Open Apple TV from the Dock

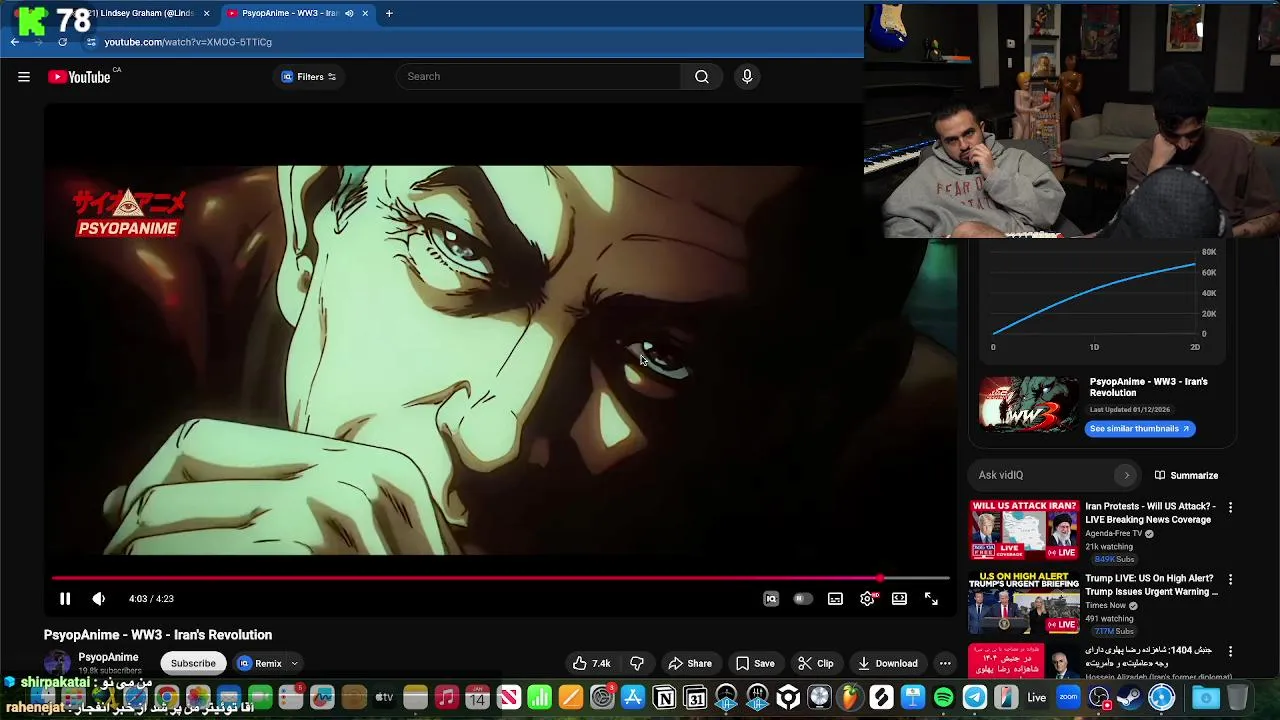[384, 698]
